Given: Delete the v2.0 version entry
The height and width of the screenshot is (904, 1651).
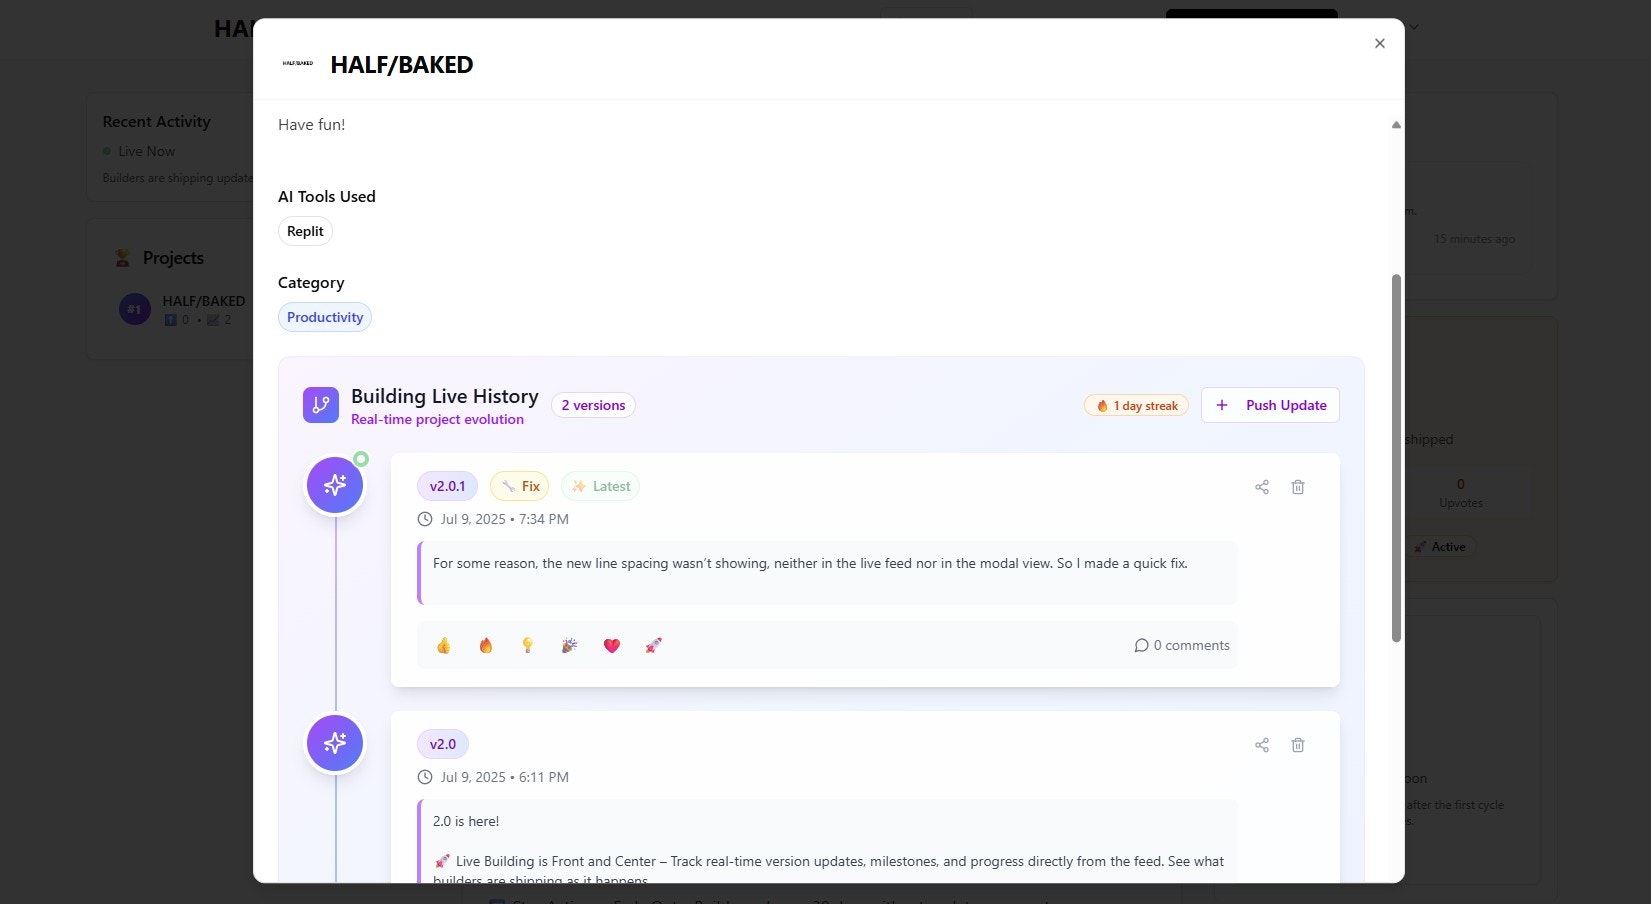Looking at the screenshot, I should click(x=1298, y=745).
